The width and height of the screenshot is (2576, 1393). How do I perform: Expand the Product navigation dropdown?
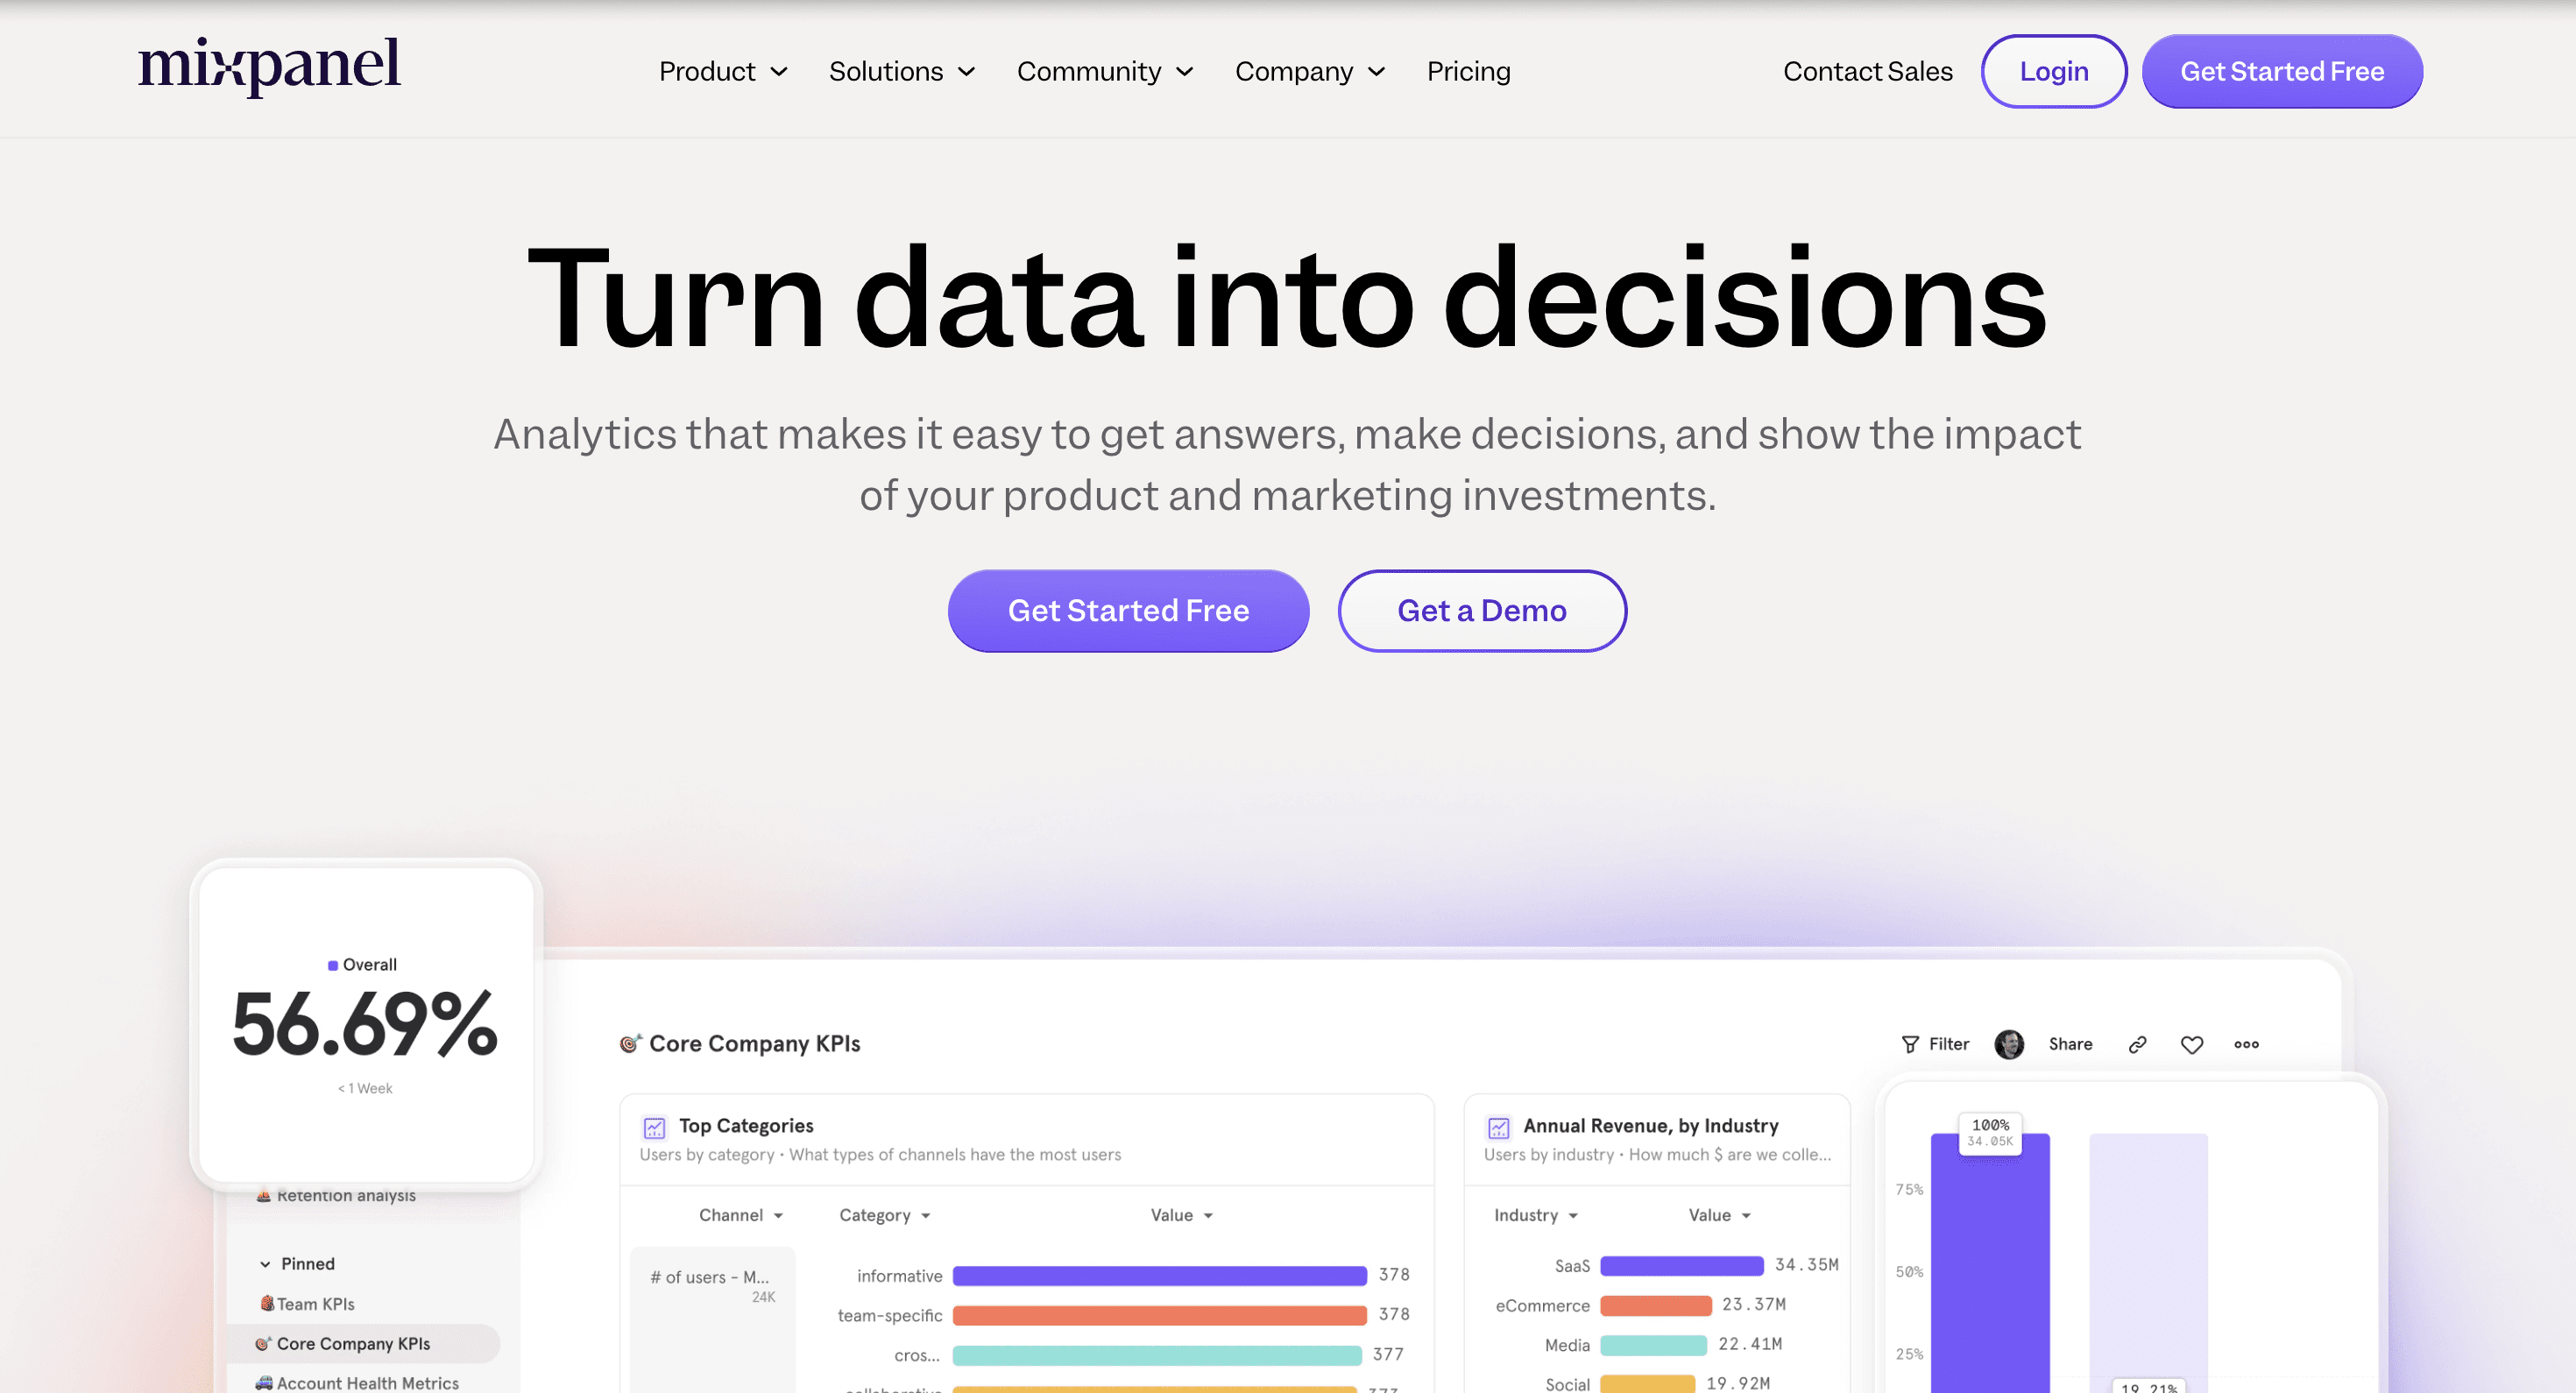pos(722,70)
